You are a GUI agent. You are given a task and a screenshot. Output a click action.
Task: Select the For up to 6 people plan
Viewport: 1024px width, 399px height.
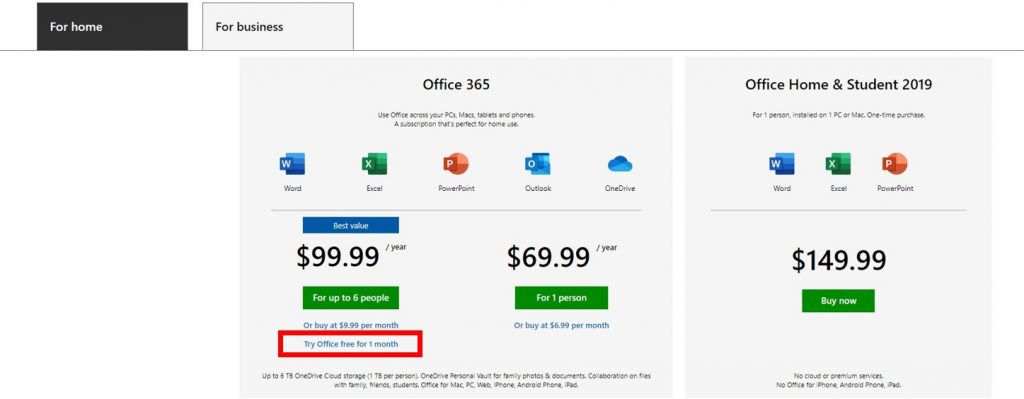pyautogui.click(x=351, y=298)
